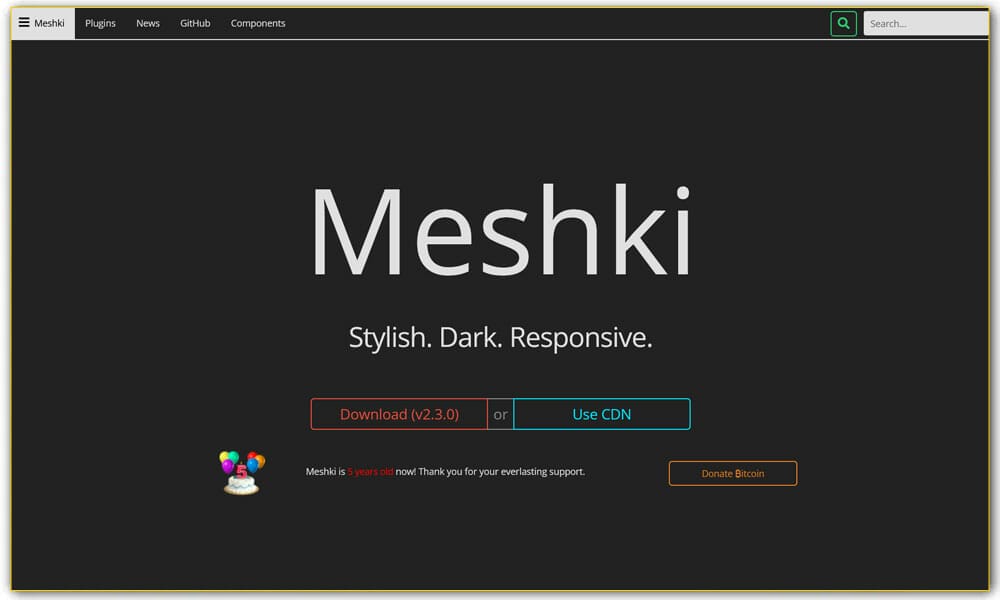The height and width of the screenshot is (600, 1000).
Task: Open the Plugins page
Action: coord(100,23)
